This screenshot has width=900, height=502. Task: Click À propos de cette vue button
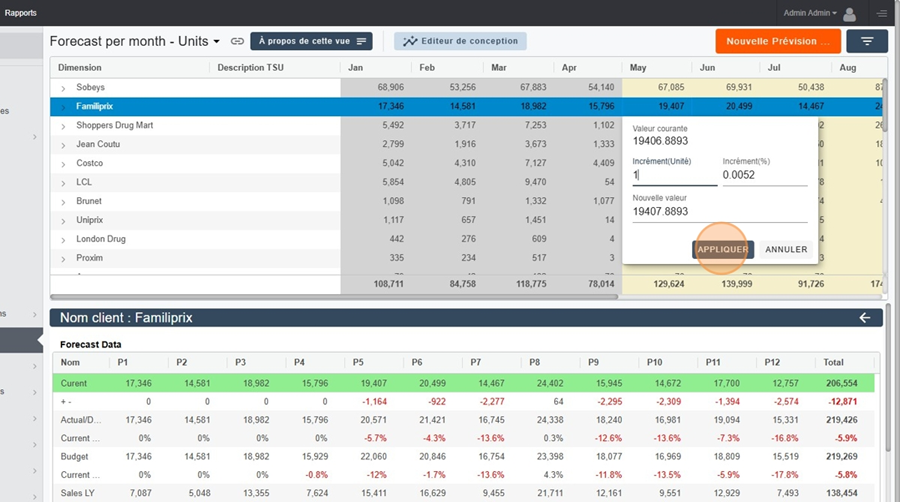click(x=311, y=41)
